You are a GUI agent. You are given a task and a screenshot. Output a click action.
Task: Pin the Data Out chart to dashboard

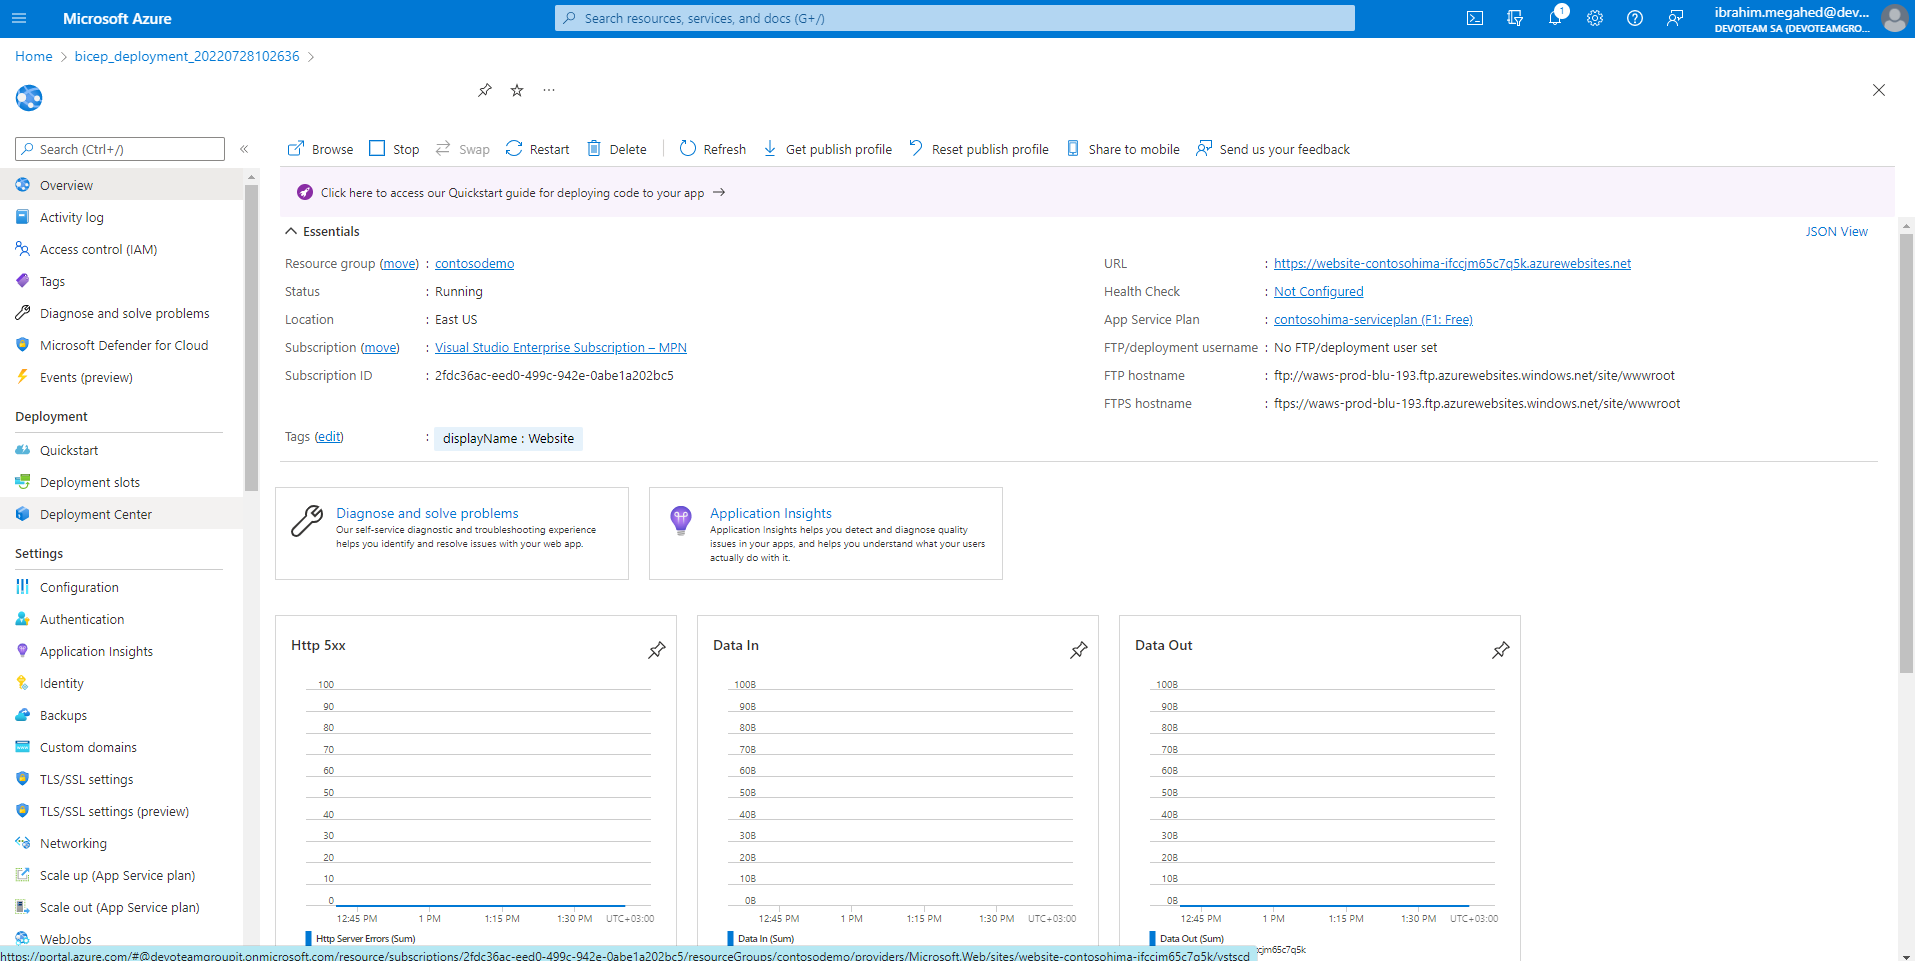point(1500,650)
